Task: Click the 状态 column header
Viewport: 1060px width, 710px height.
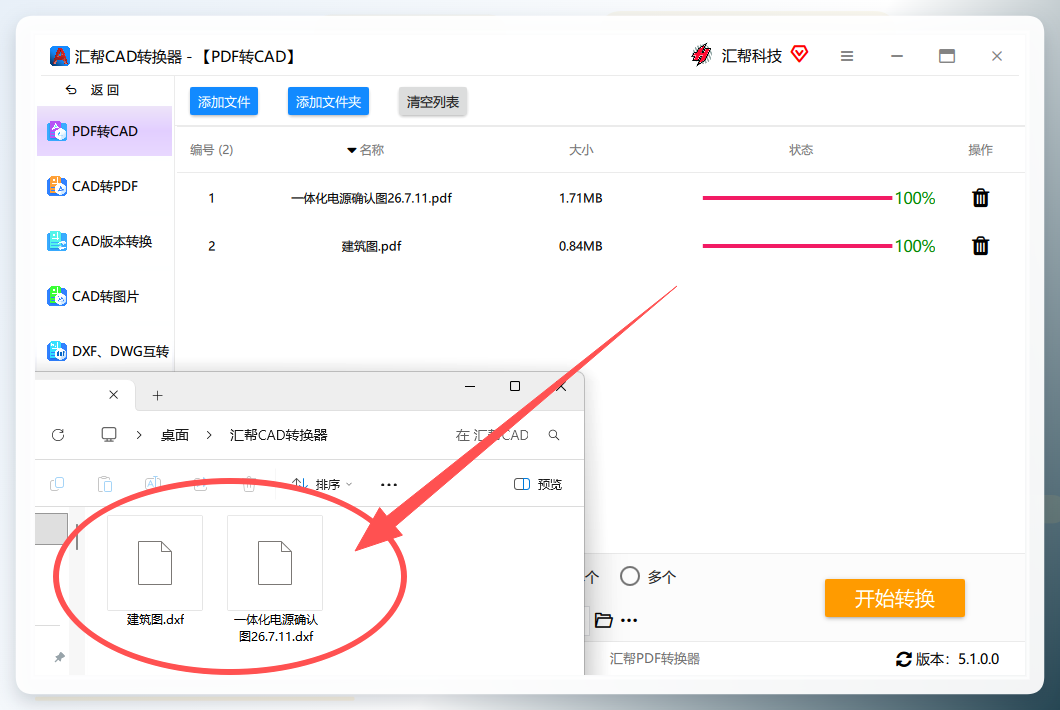Action: coord(801,150)
